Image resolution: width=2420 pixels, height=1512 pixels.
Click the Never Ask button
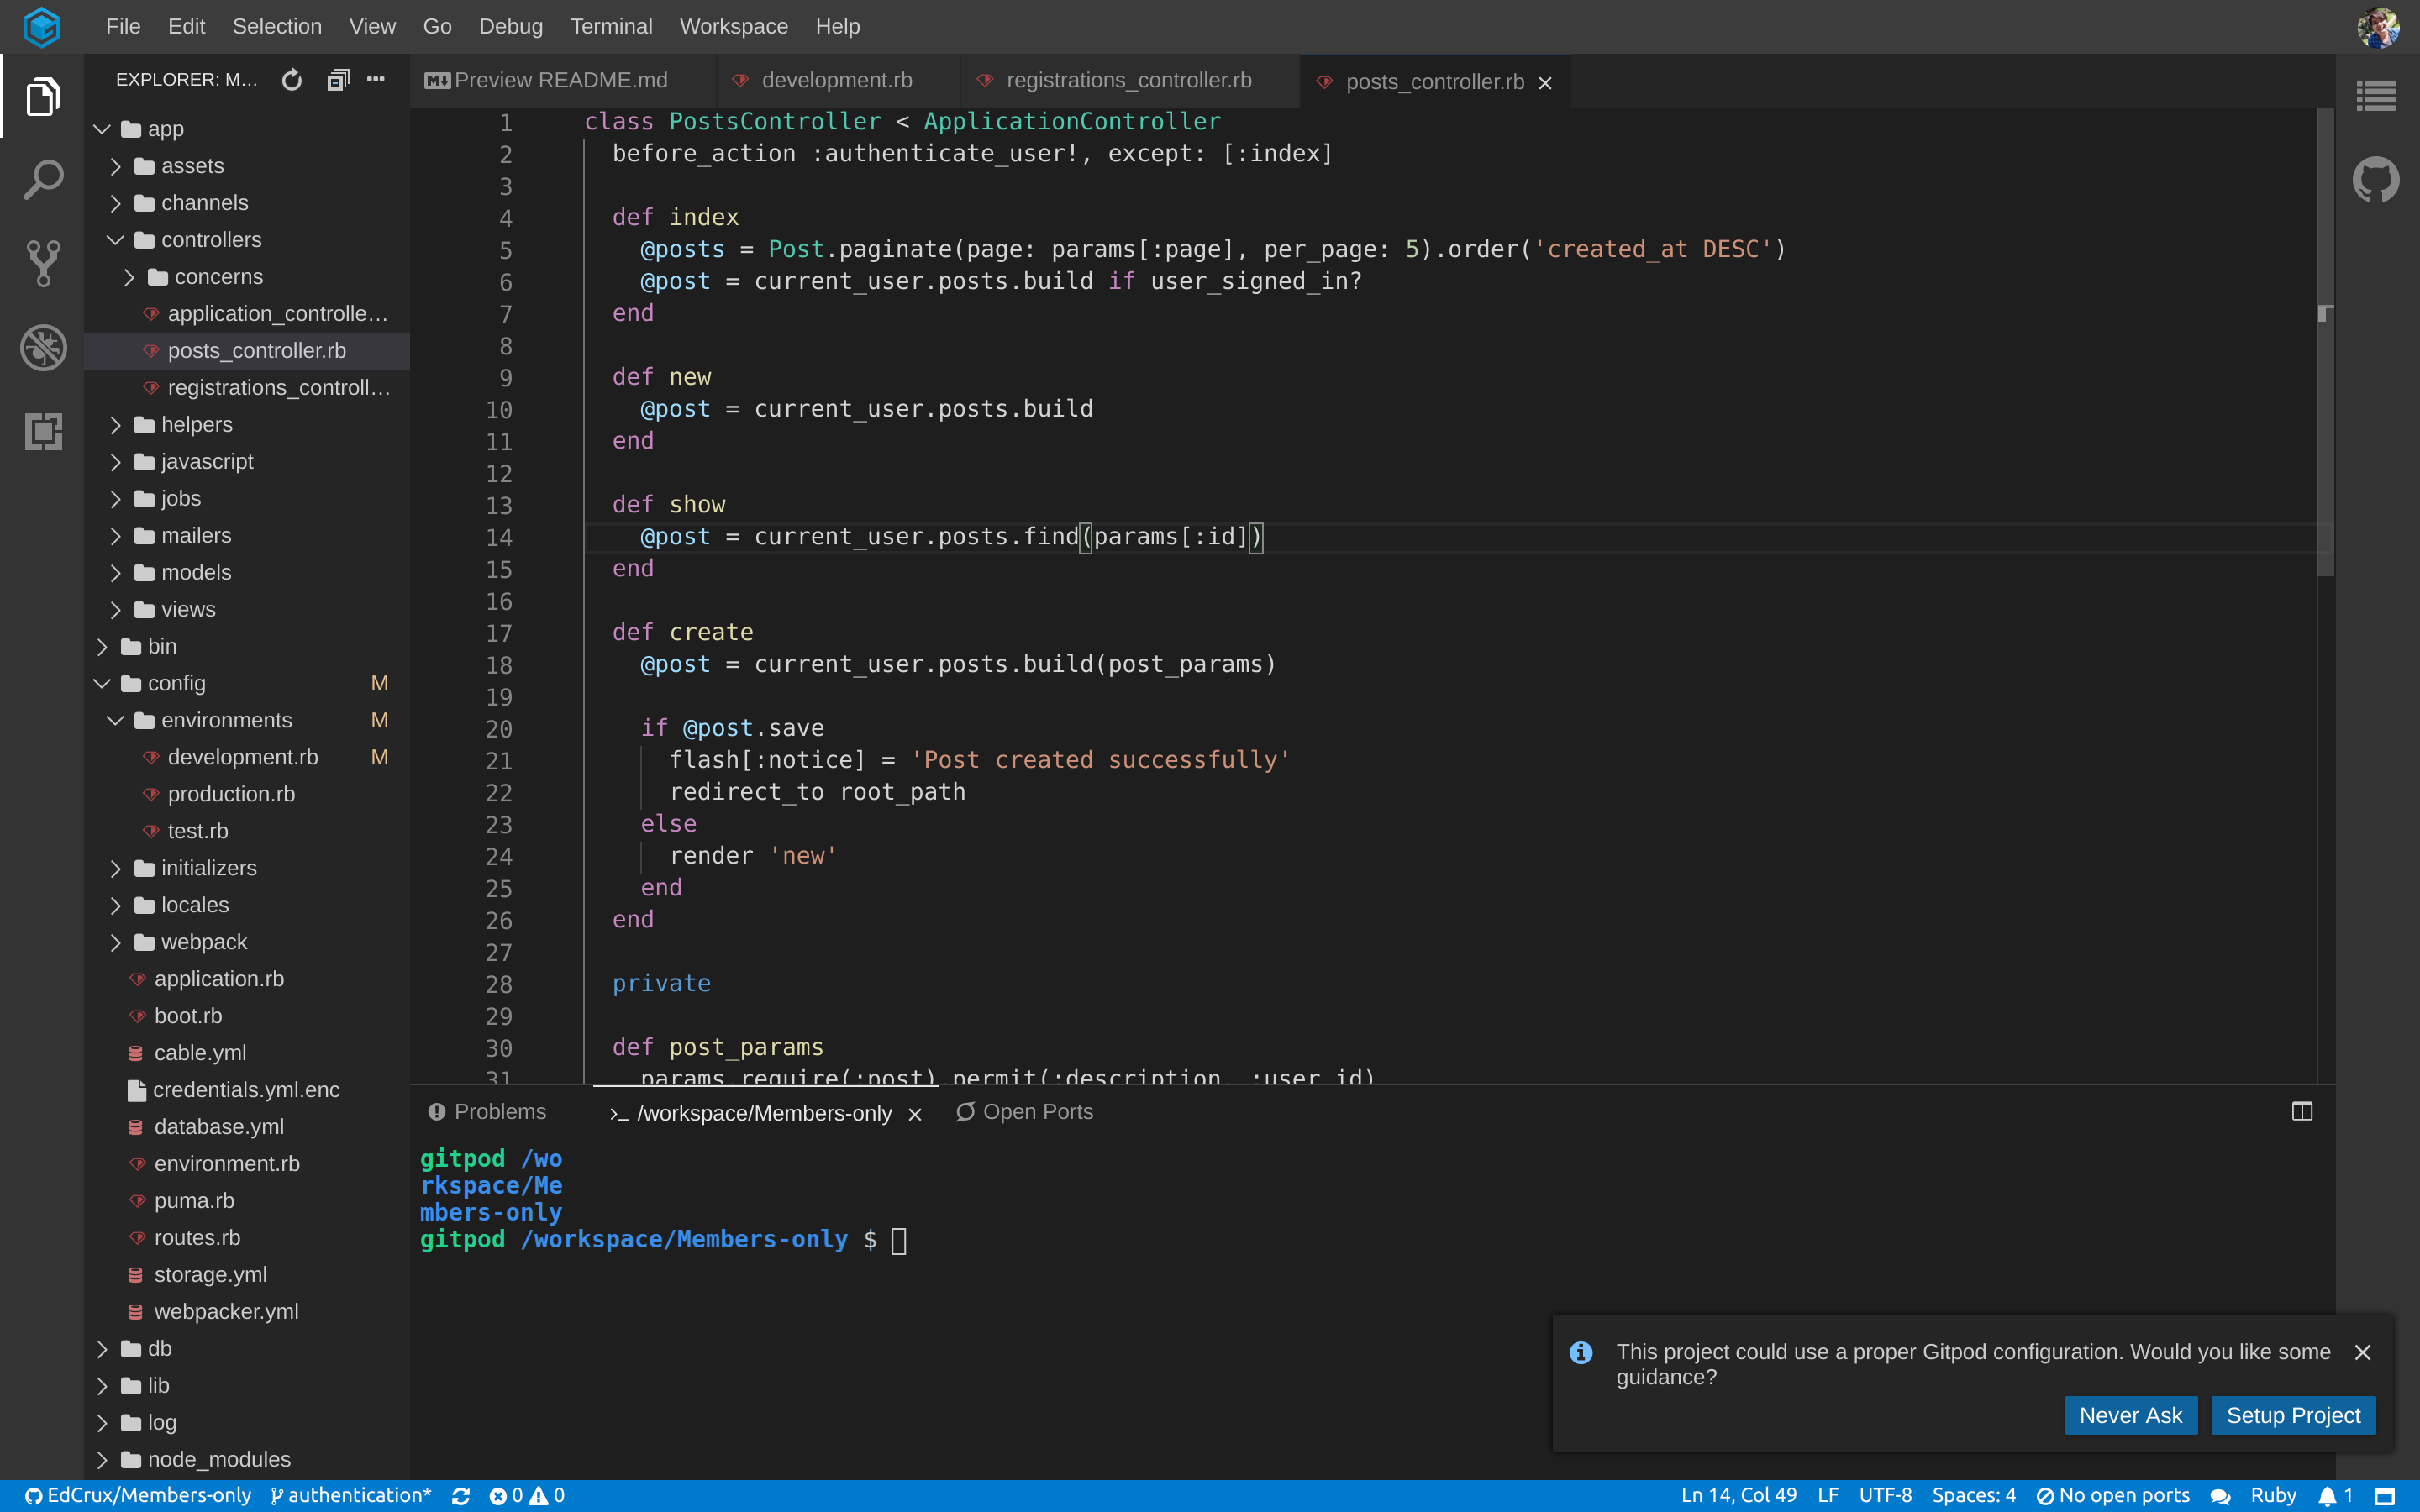[x=2130, y=1416]
